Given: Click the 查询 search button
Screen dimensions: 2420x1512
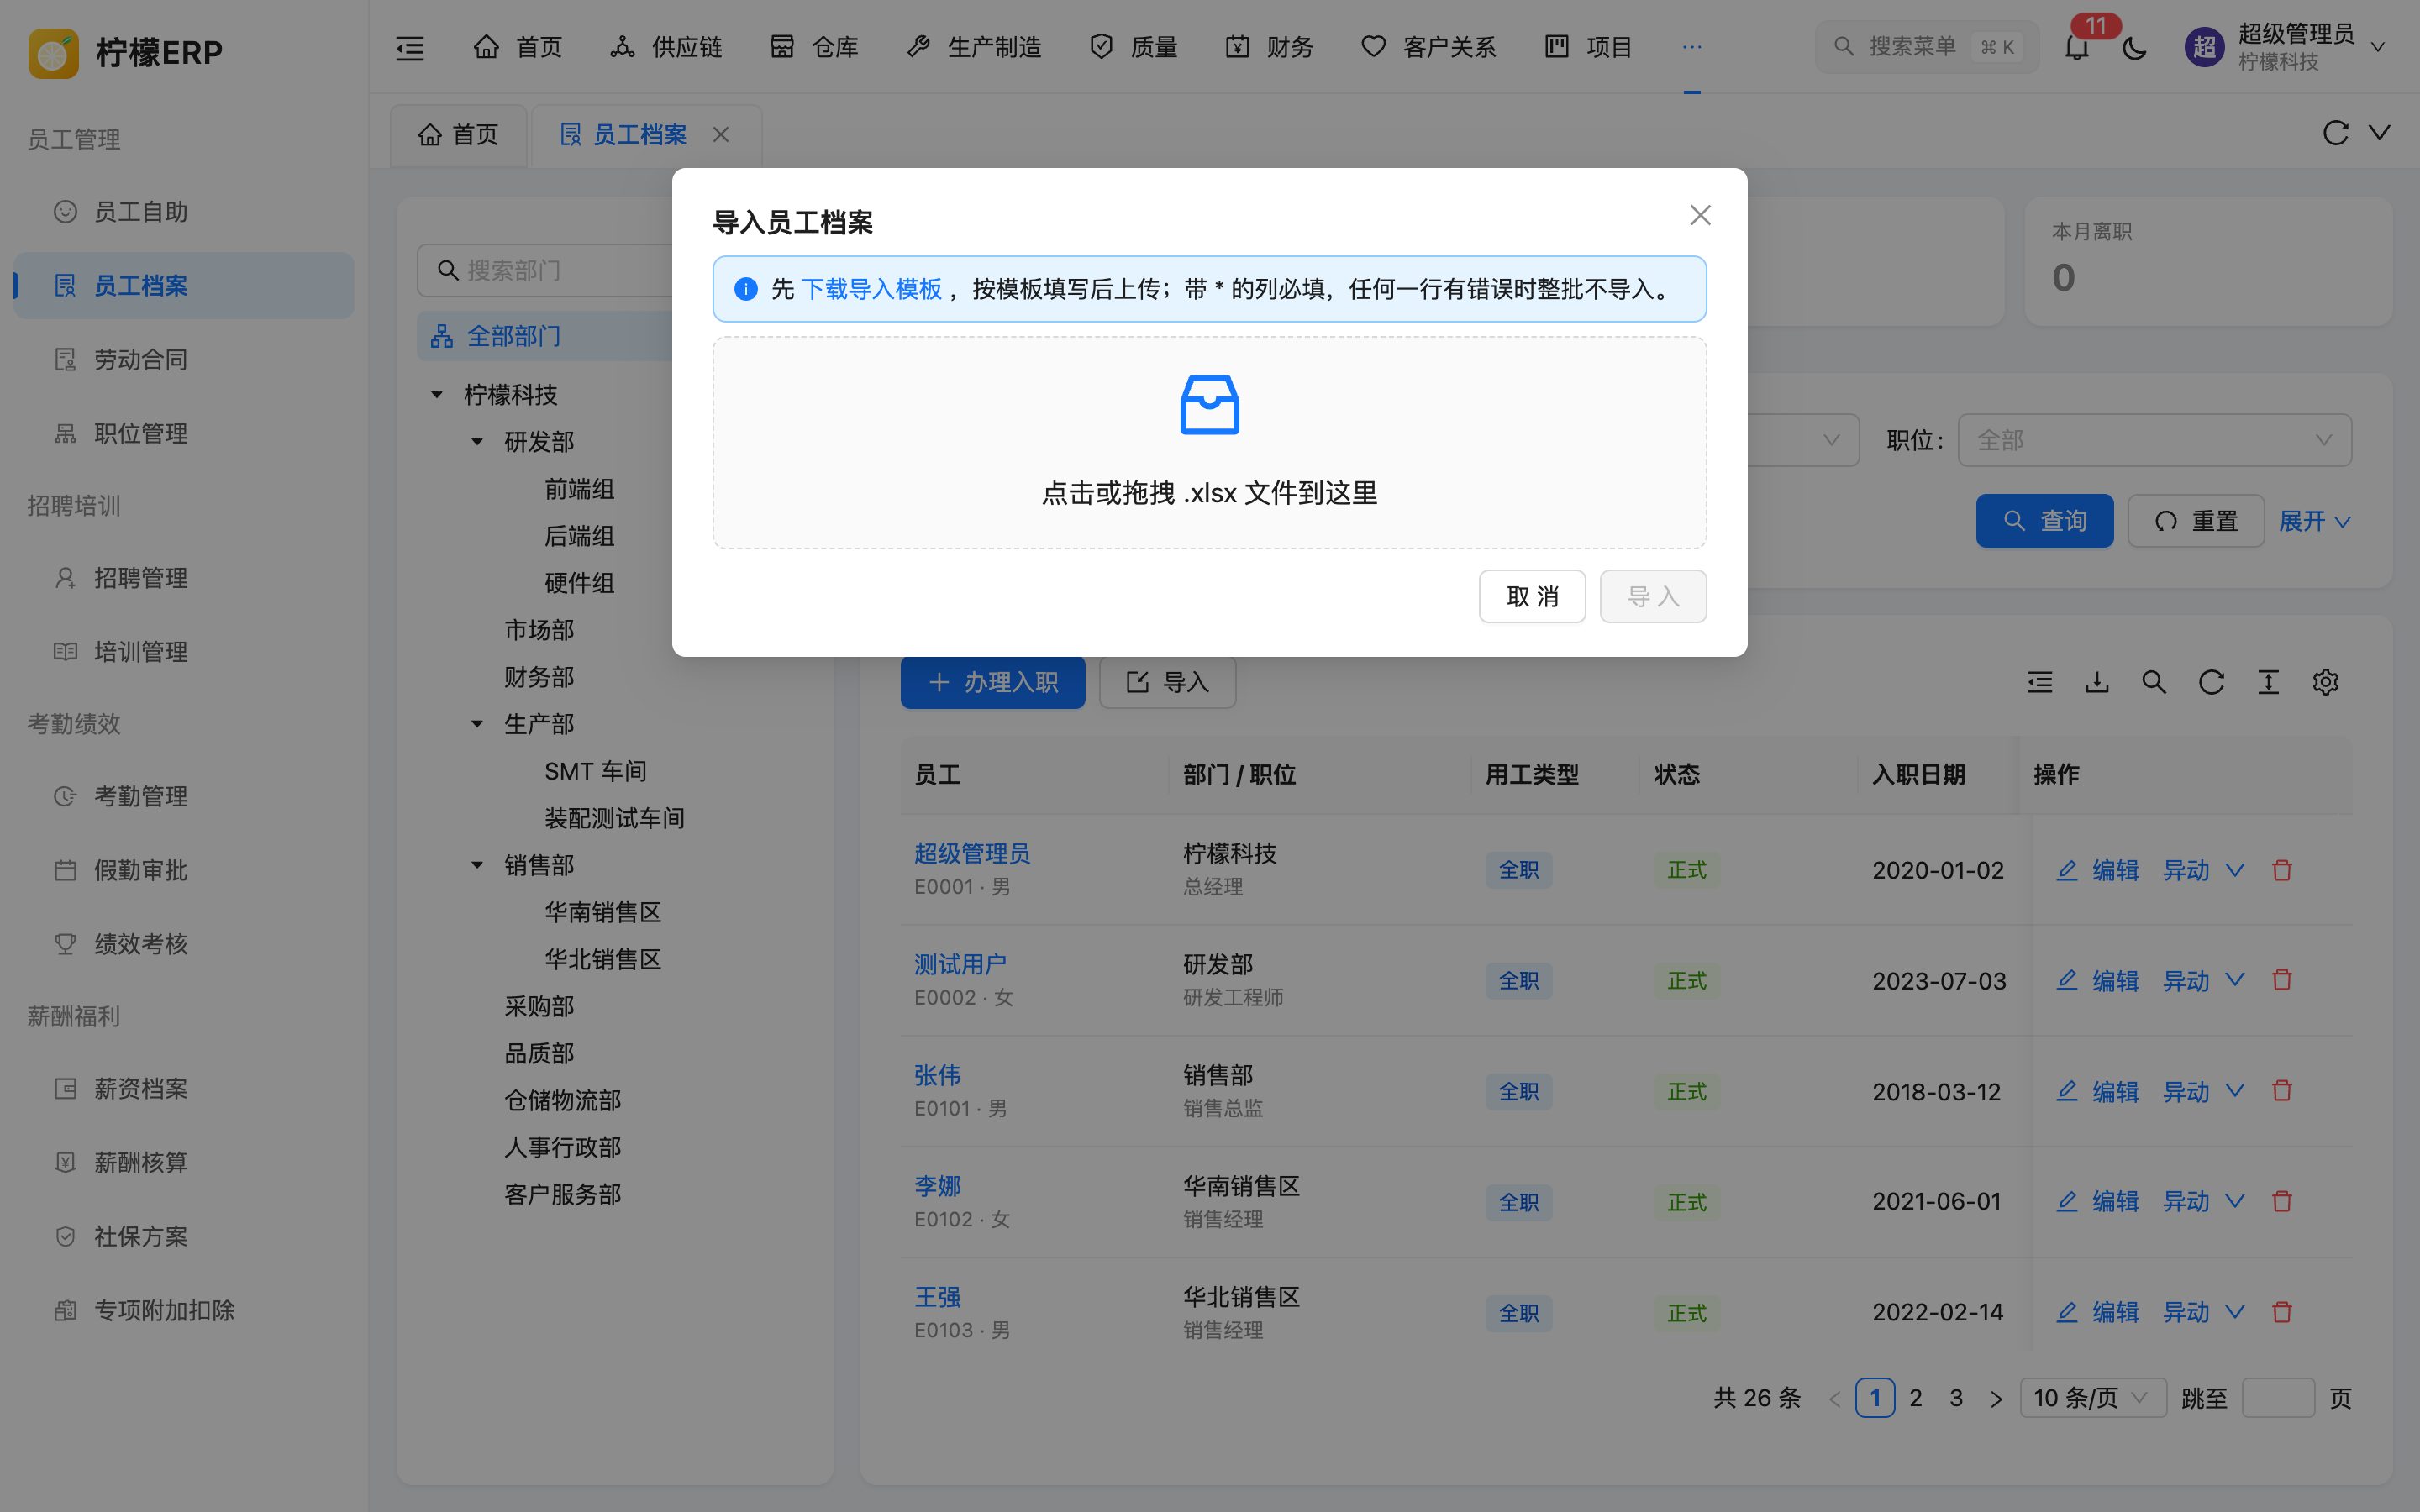Looking at the screenshot, I should (2044, 521).
